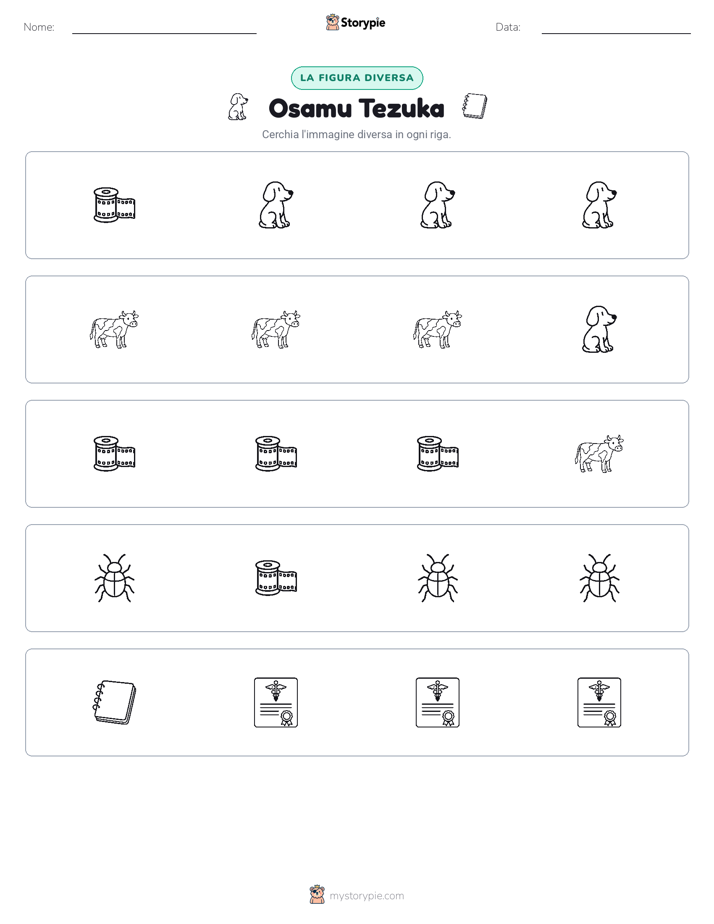Screen dimensions: 714x924
Task: Click the instruction text Cerchia l'immagine diversa
Action: (356, 134)
